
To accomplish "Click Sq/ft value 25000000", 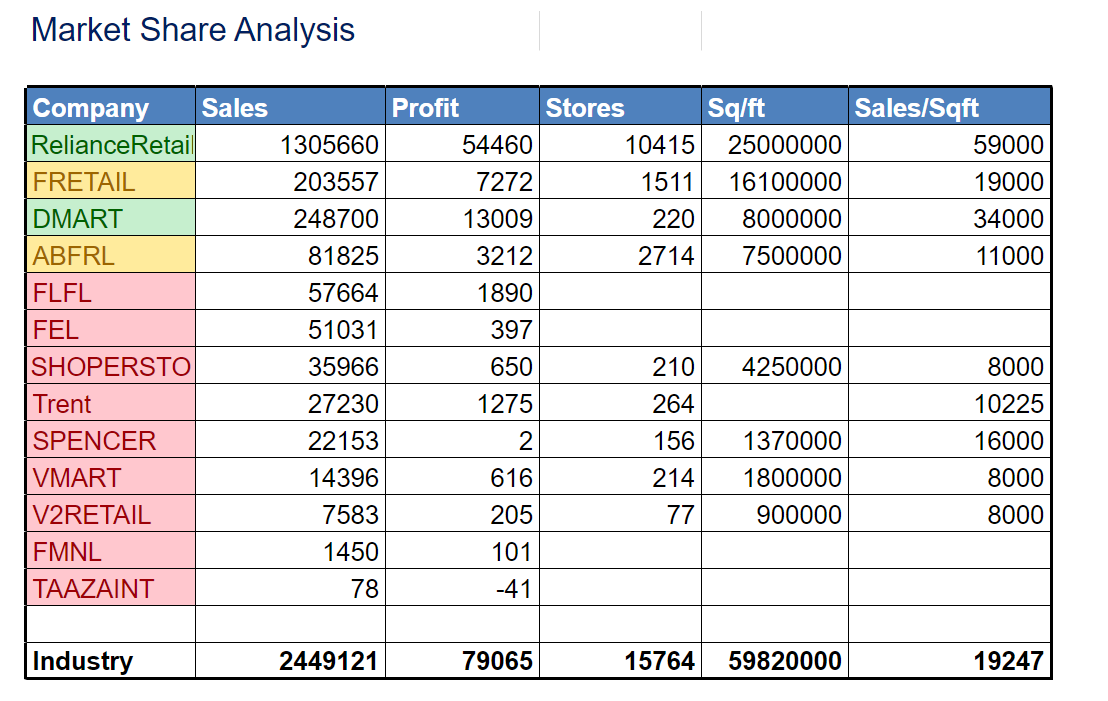I will (x=785, y=145).
